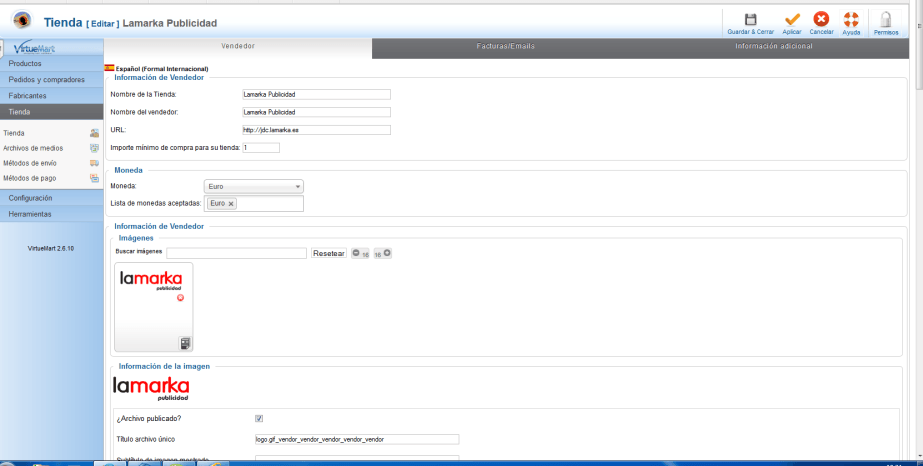Expand the Pedidos y compradores section

pos(52,79)
